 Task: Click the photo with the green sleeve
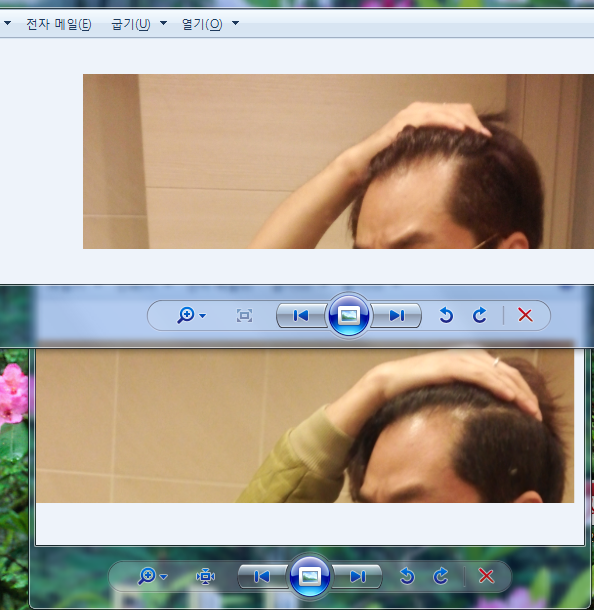point(305,426)
